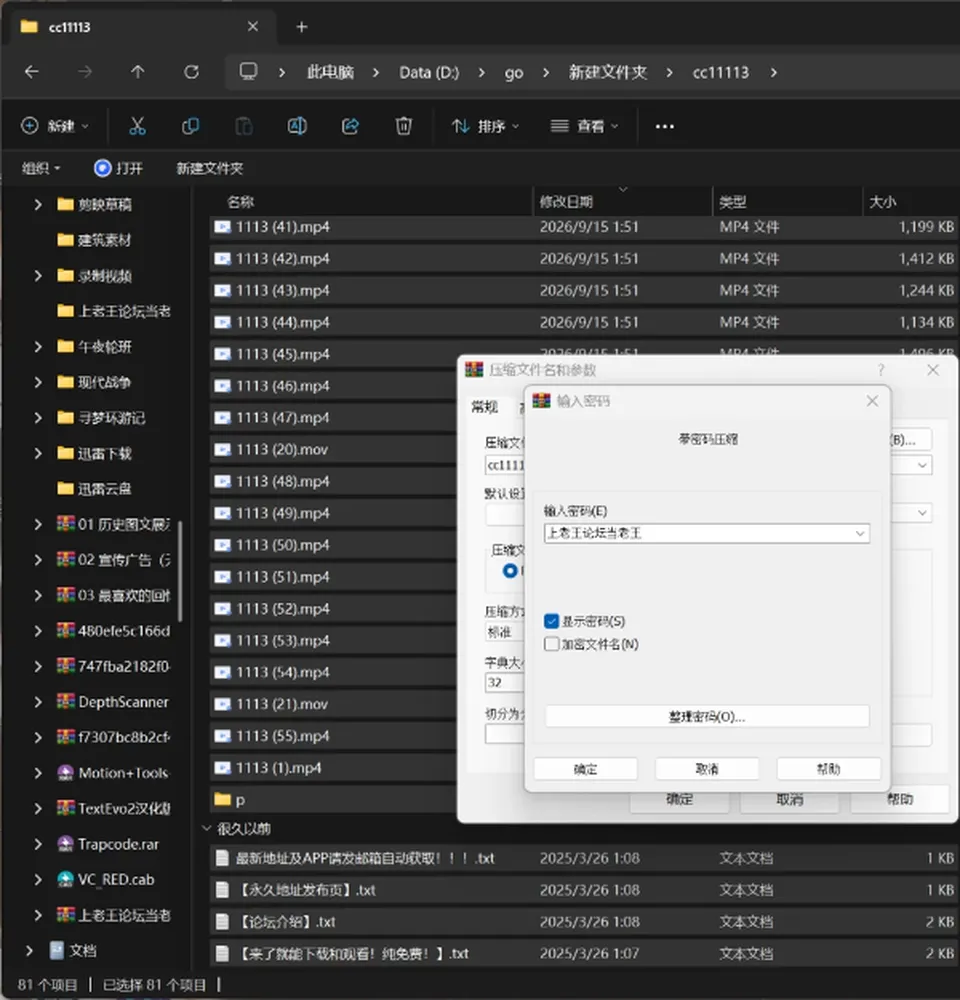Open the password entry dropdown arrow
This screenshot has width=960, height=1000.
pyautogui.click(x=860, y=533)
